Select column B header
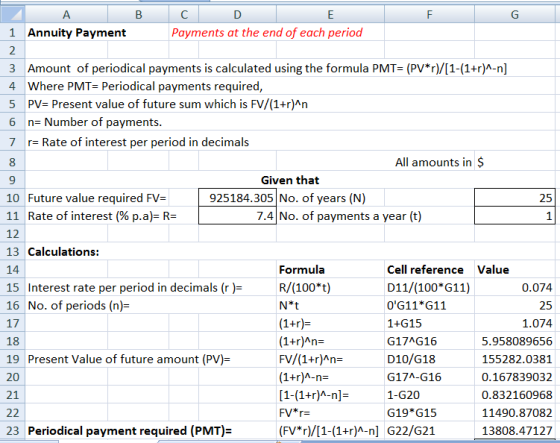Screen dimensions: 560x443 pyautogui.click(x=138, y=14)
